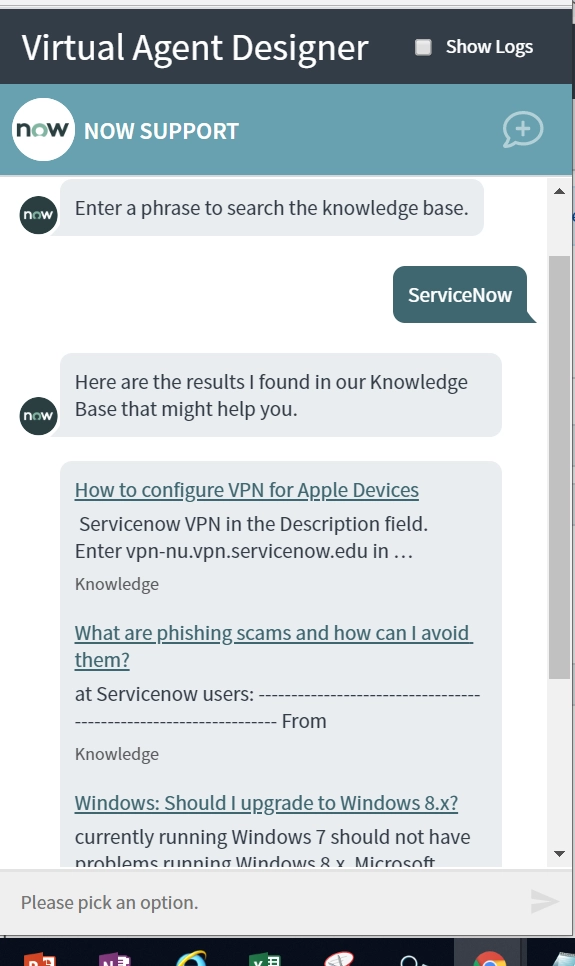Image resolution: width=575 pixels, height=966 pixels.
Task: Click the 'Knowledge' label under the VPN article
Action: 116,584
